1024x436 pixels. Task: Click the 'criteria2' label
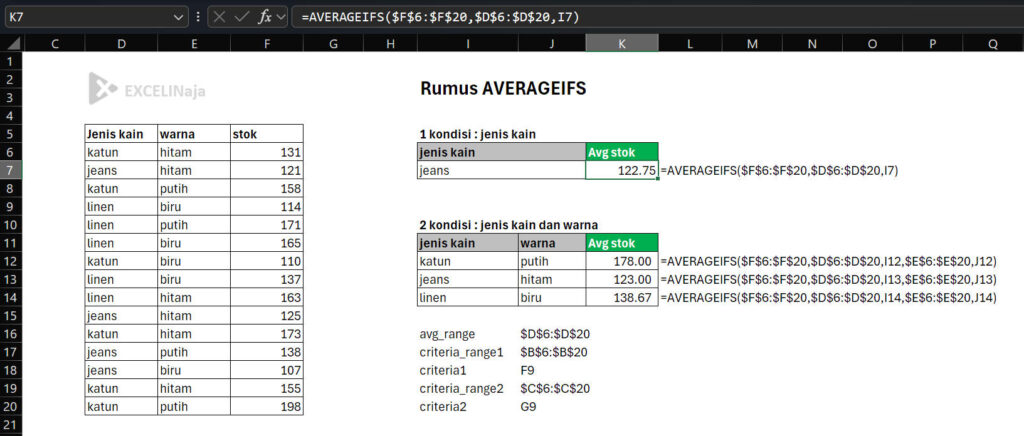[442, 407]
